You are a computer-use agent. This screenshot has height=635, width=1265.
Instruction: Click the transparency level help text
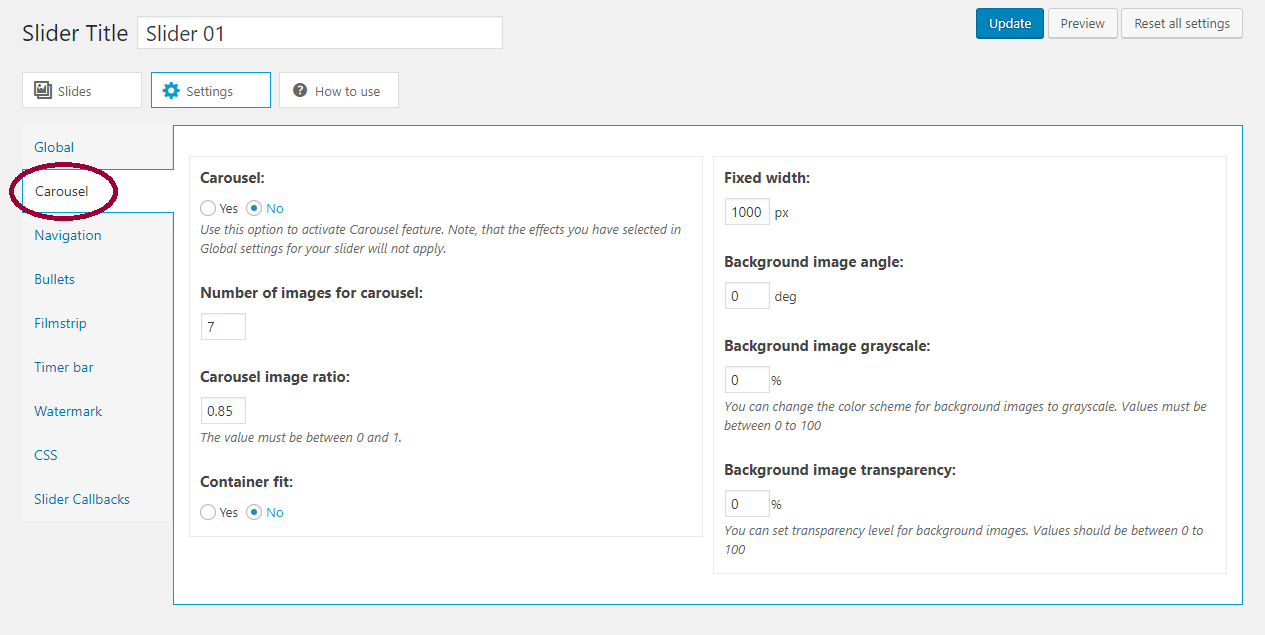tap(964, 540)
